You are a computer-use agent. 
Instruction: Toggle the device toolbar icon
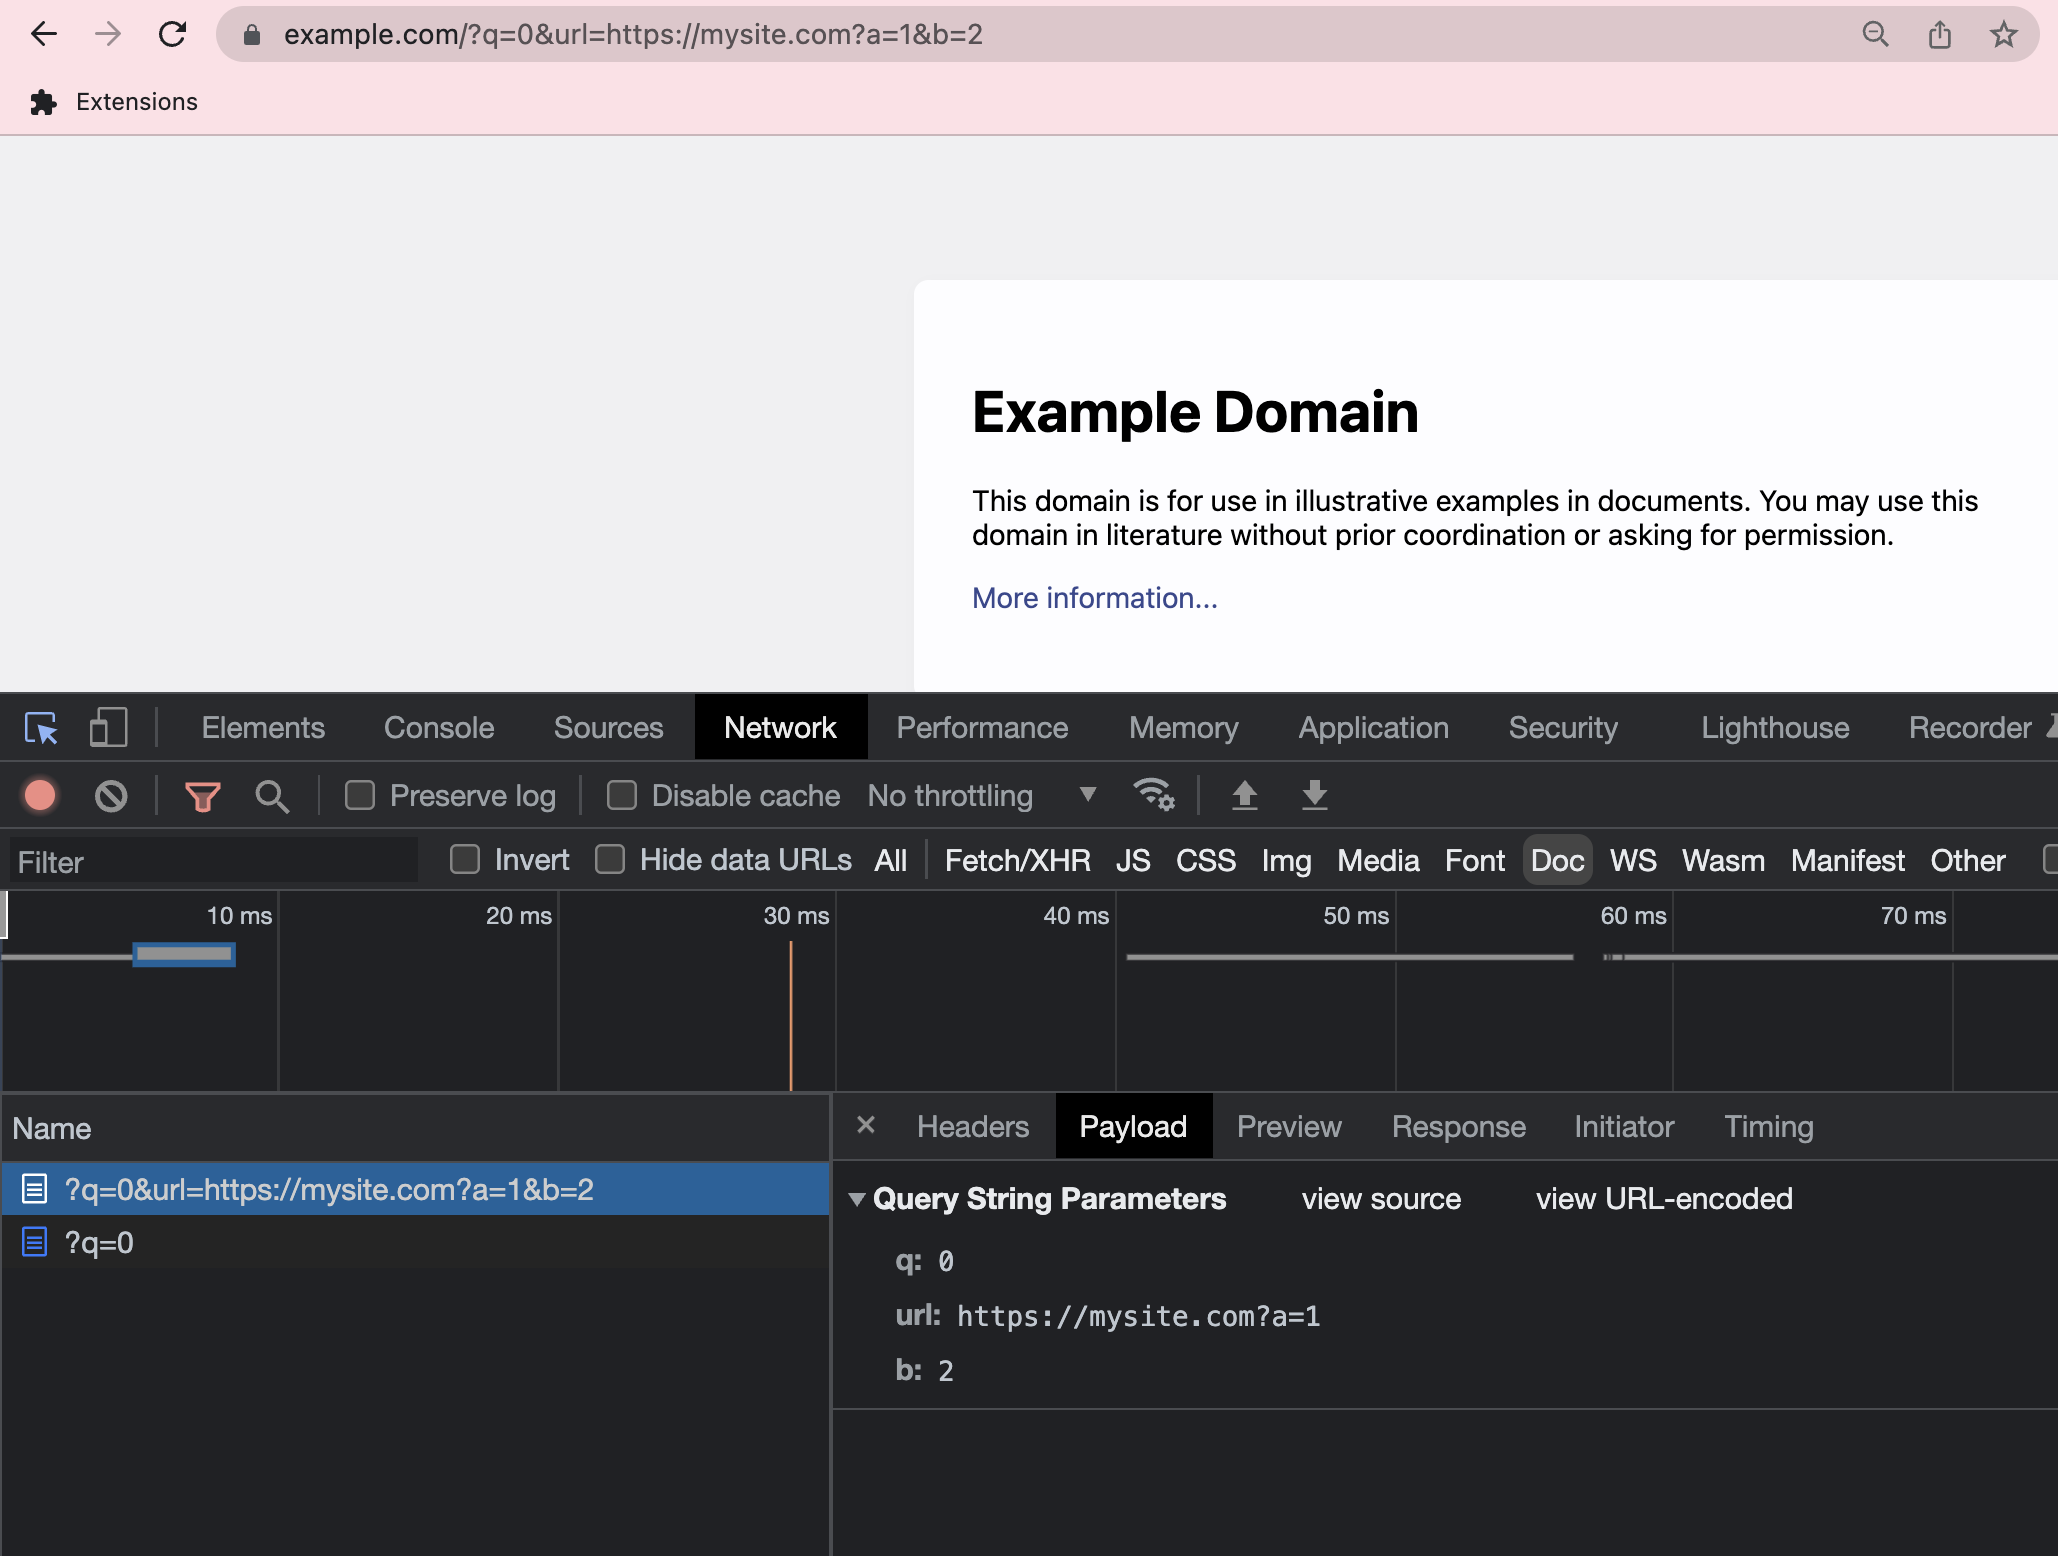[108, 728]
